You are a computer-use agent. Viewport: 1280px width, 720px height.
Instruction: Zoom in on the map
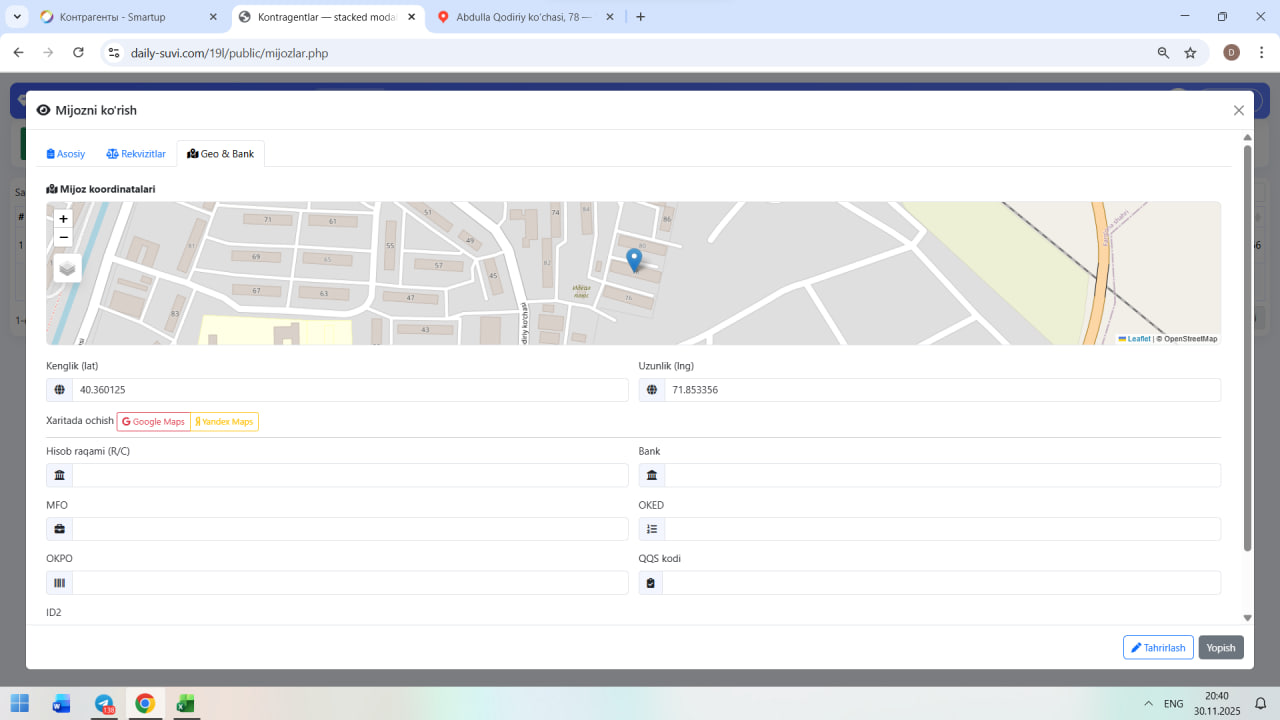click(x=64, y=219)
